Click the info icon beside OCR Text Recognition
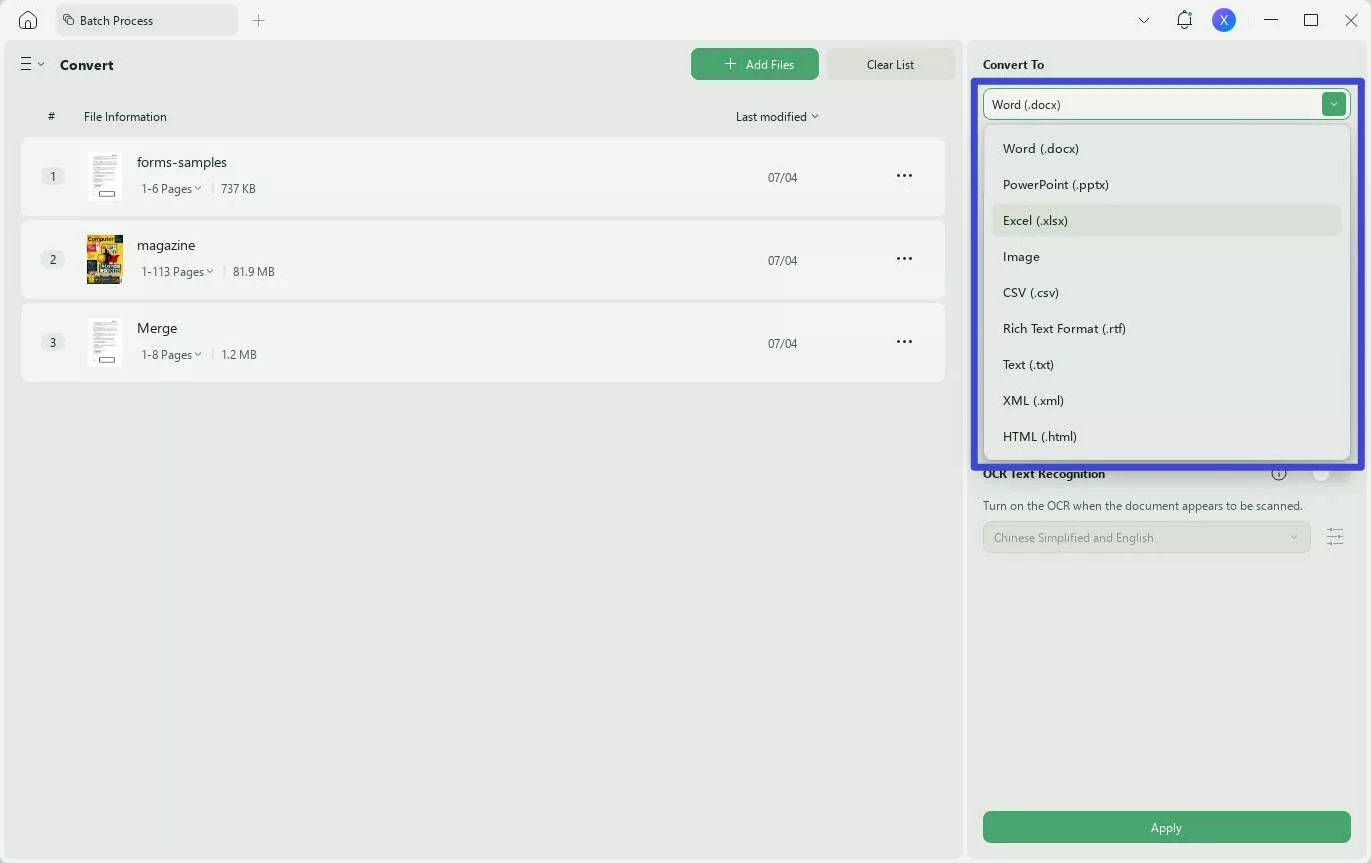The width and height of the screenshot is (1371, 863). pyautogui.click(x=1279, y=472)
